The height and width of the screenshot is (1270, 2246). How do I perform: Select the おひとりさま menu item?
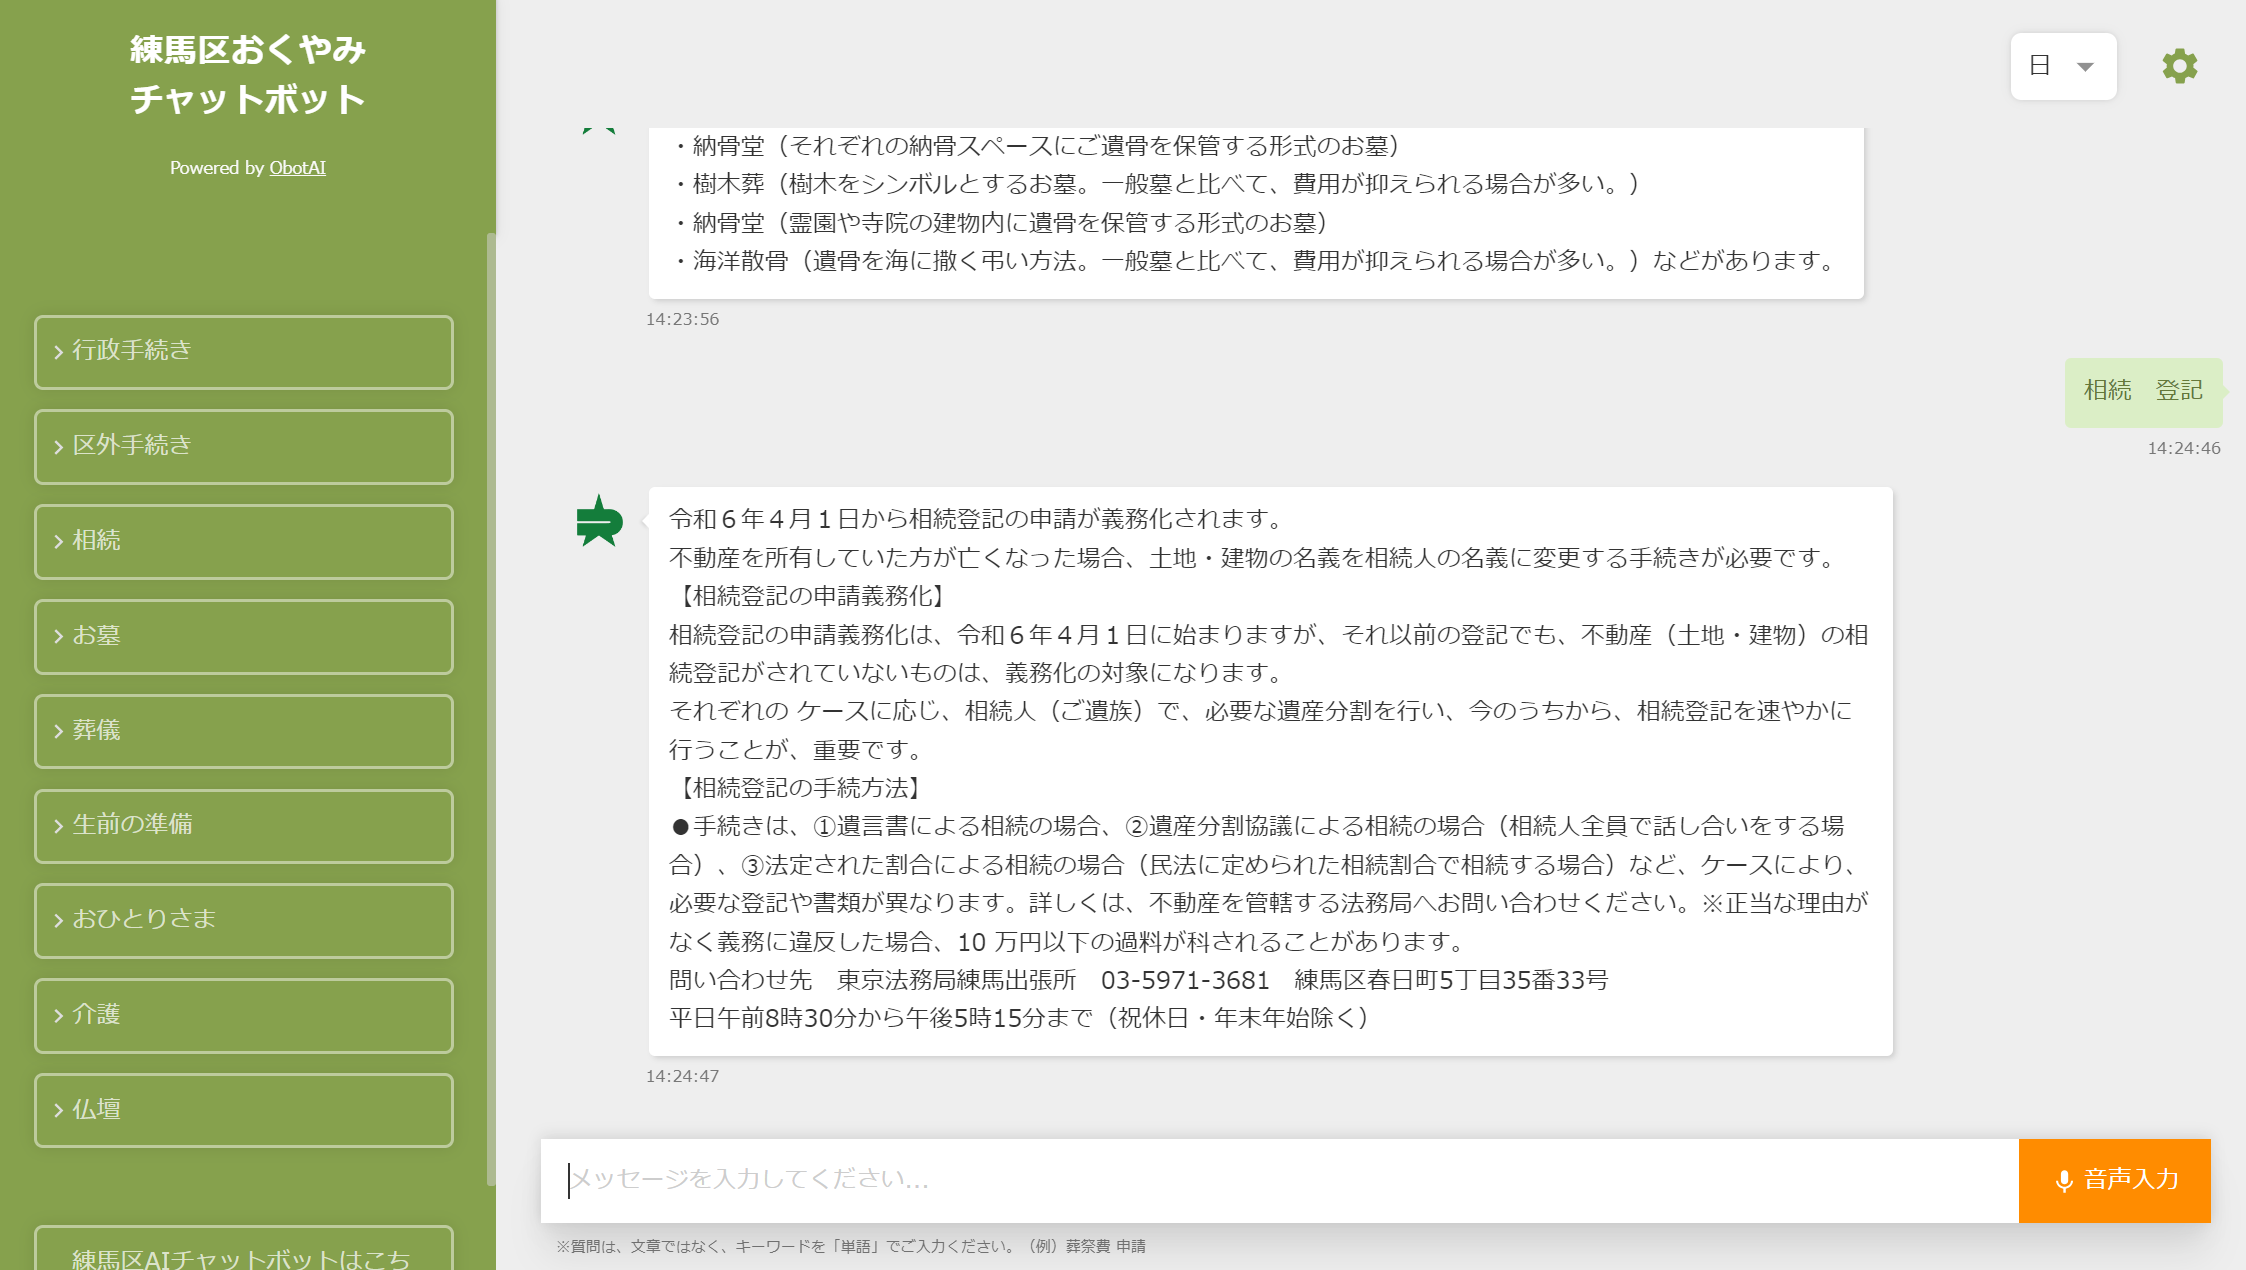[244, 920]
